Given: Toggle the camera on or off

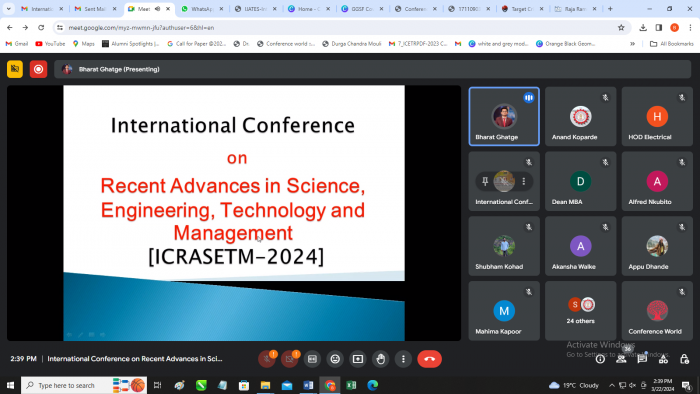Looking at the screenshot, I should pos(289,359).
